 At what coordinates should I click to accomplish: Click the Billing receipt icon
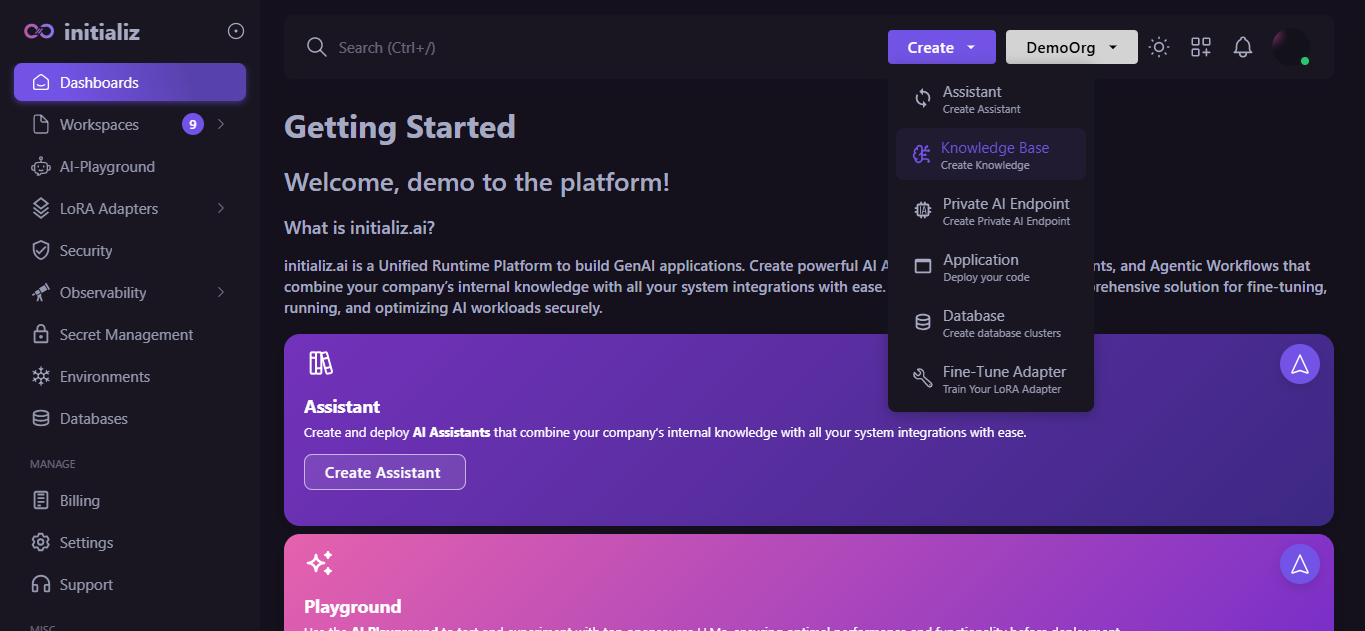click(x=41, y=500)
